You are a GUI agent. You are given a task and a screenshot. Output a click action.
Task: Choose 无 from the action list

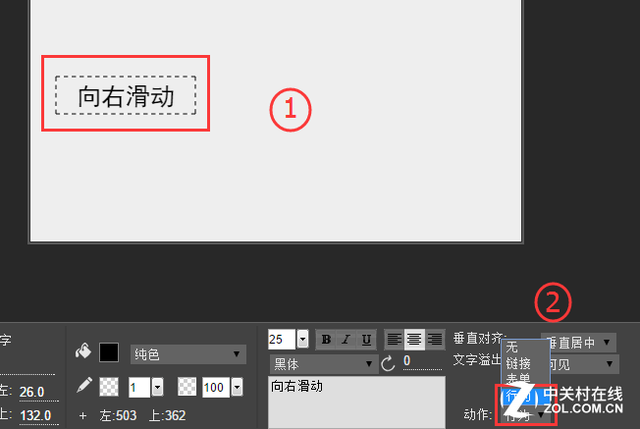click(x=512, y=347)
